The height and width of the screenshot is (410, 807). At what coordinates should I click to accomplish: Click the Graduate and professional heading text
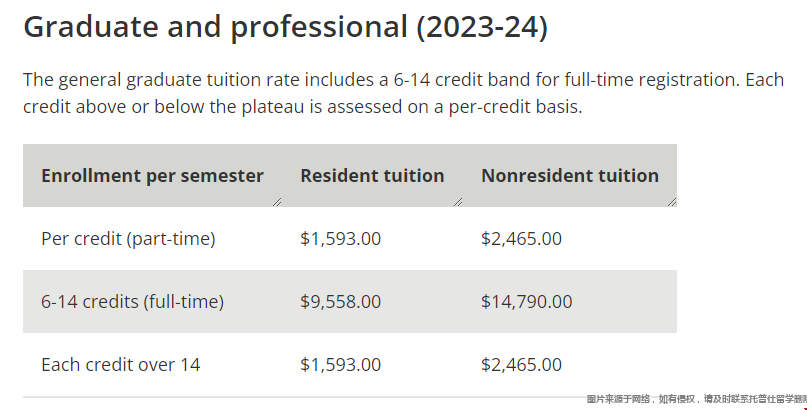[215, 27]
